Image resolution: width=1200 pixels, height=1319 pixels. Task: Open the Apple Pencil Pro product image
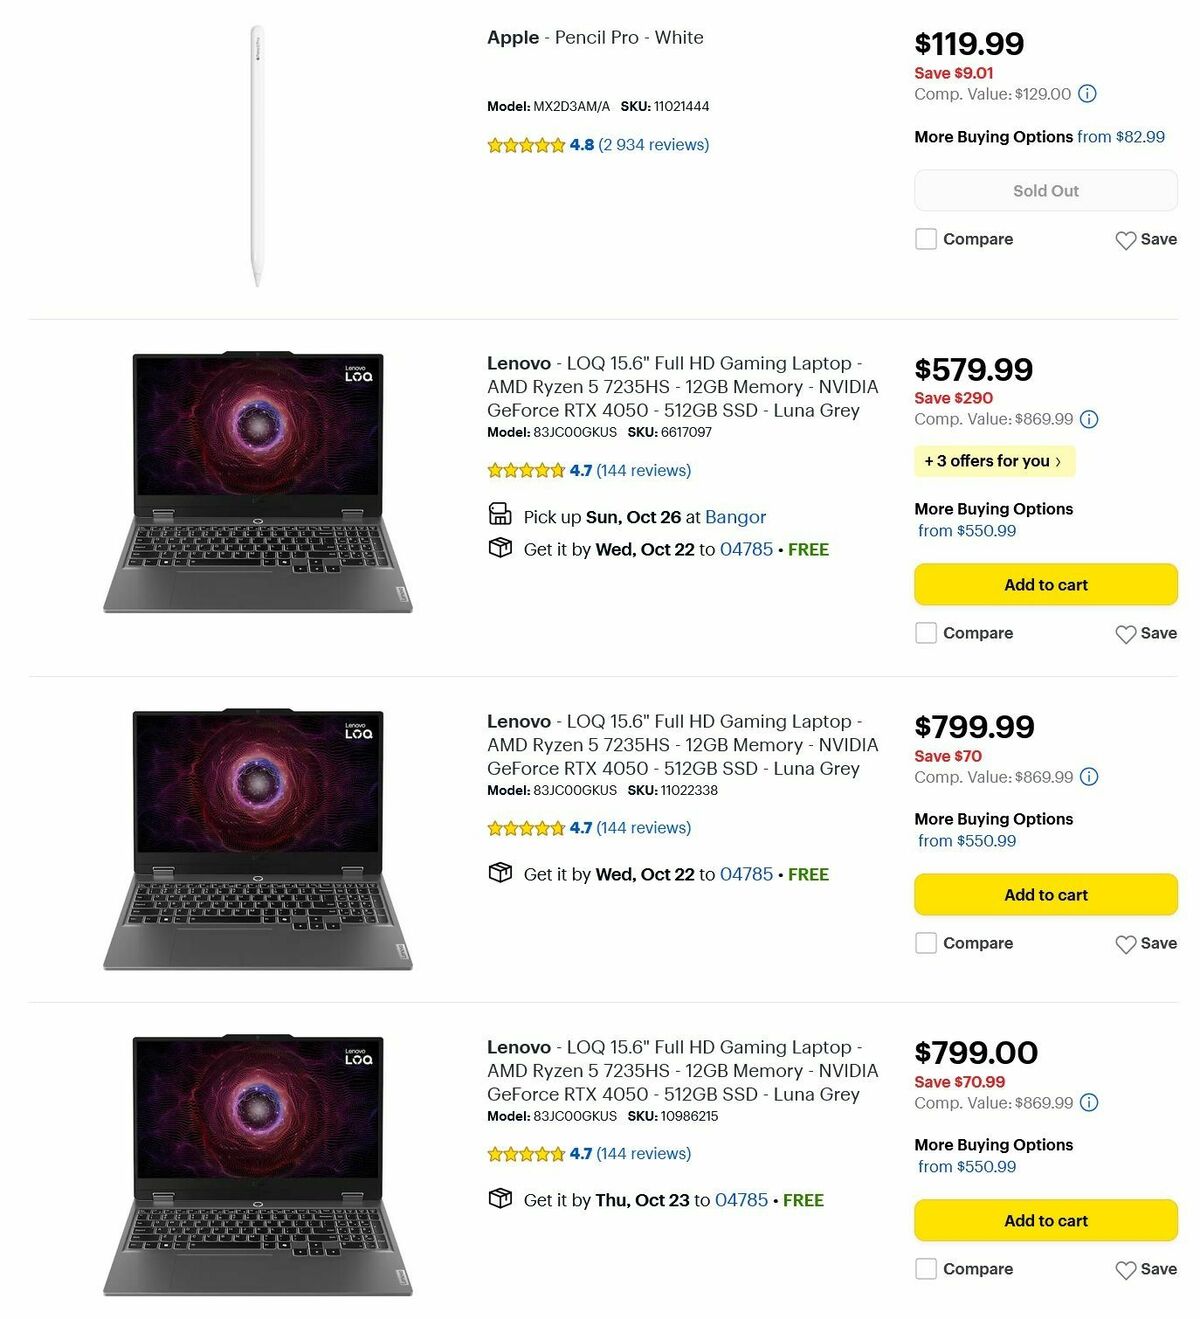pos(257,157)
